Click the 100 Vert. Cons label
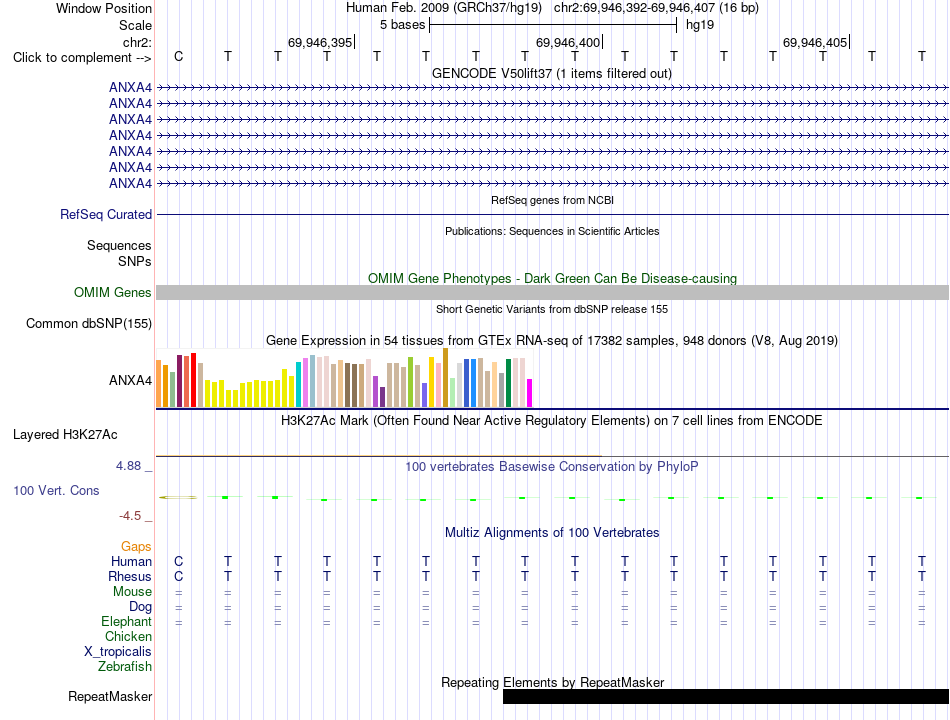Viewport: 950px width, 720px height. coord(56,490)
